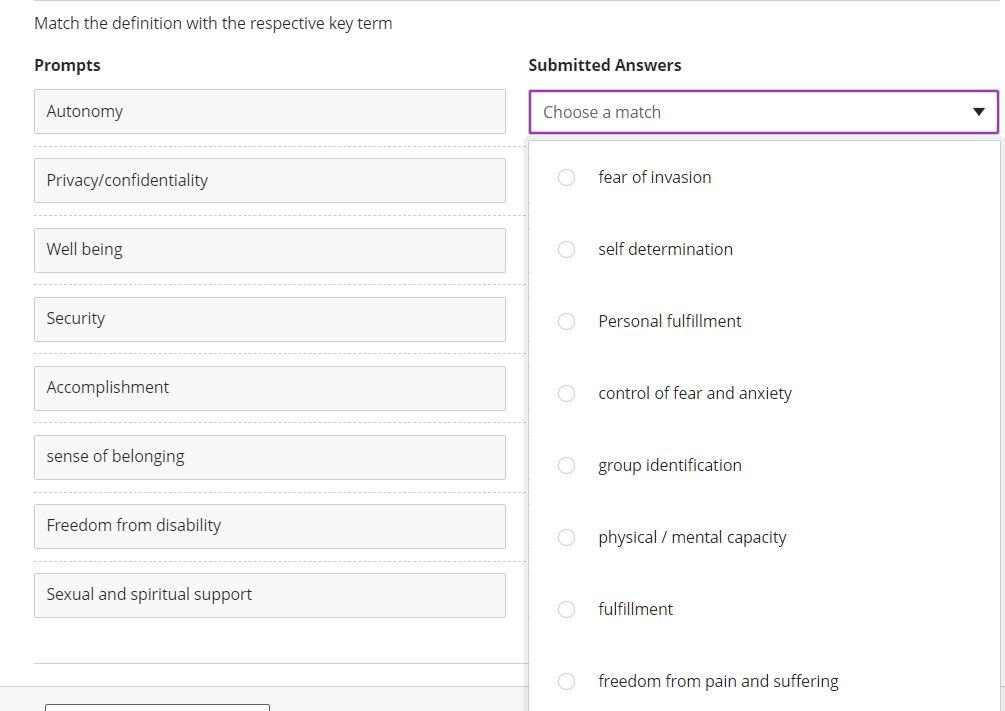Viewport: 1005px width, 711px height.
Task: Click the Freedom from disability prompt
Action: coord(269,525)
